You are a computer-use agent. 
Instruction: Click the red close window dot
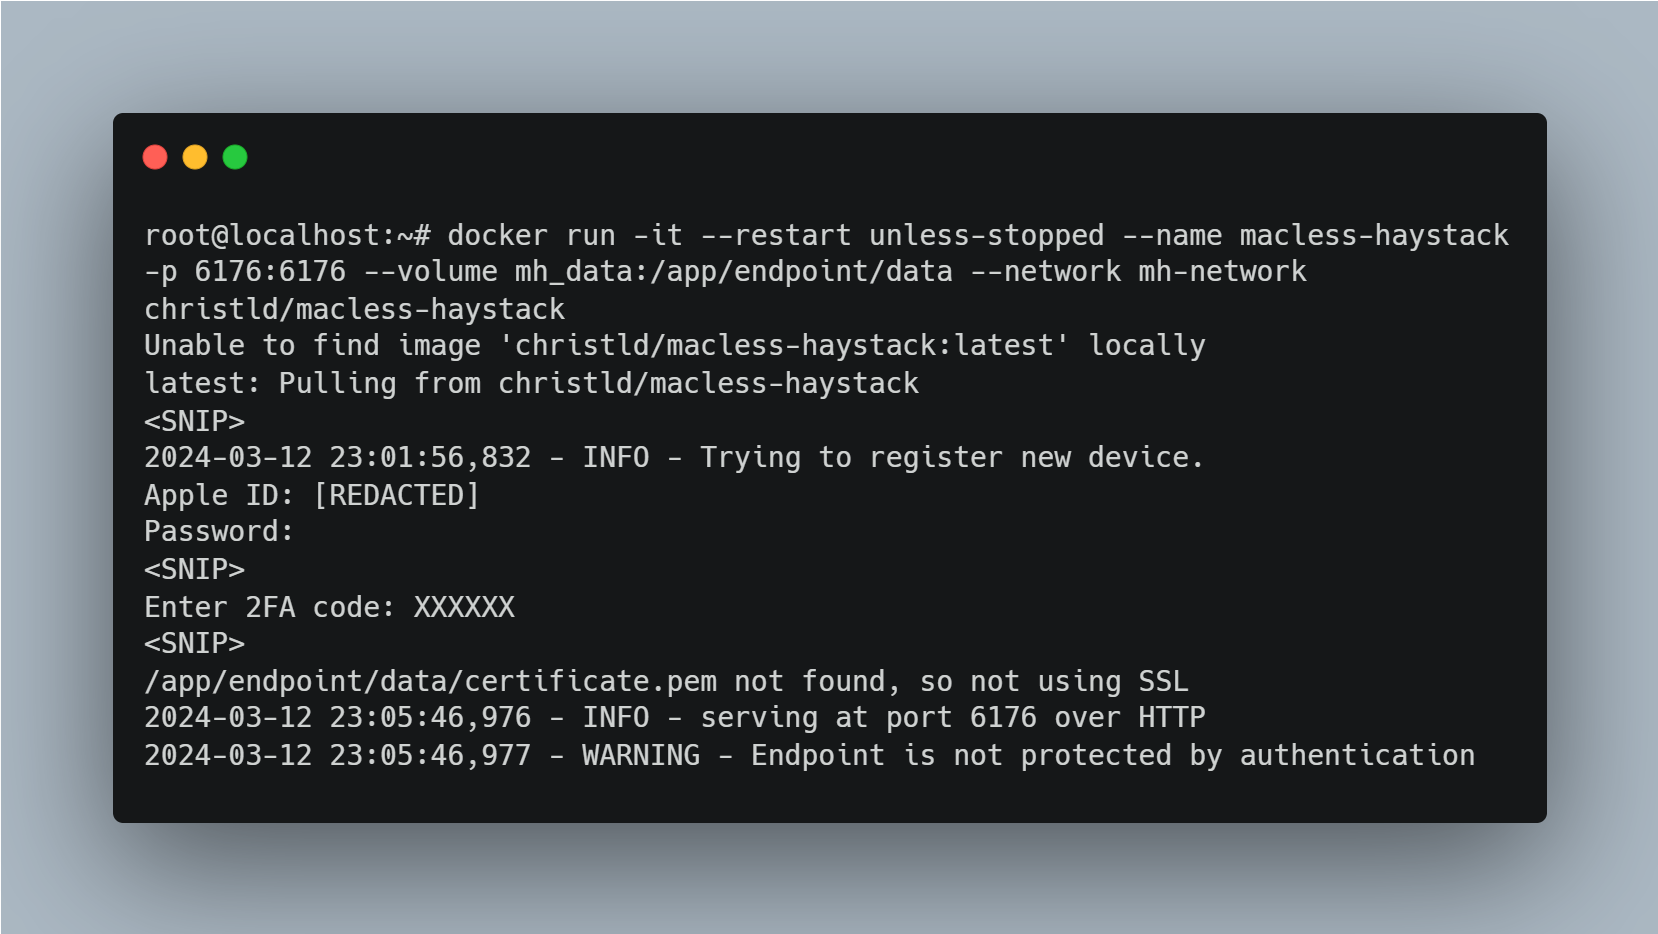point(155,157)
